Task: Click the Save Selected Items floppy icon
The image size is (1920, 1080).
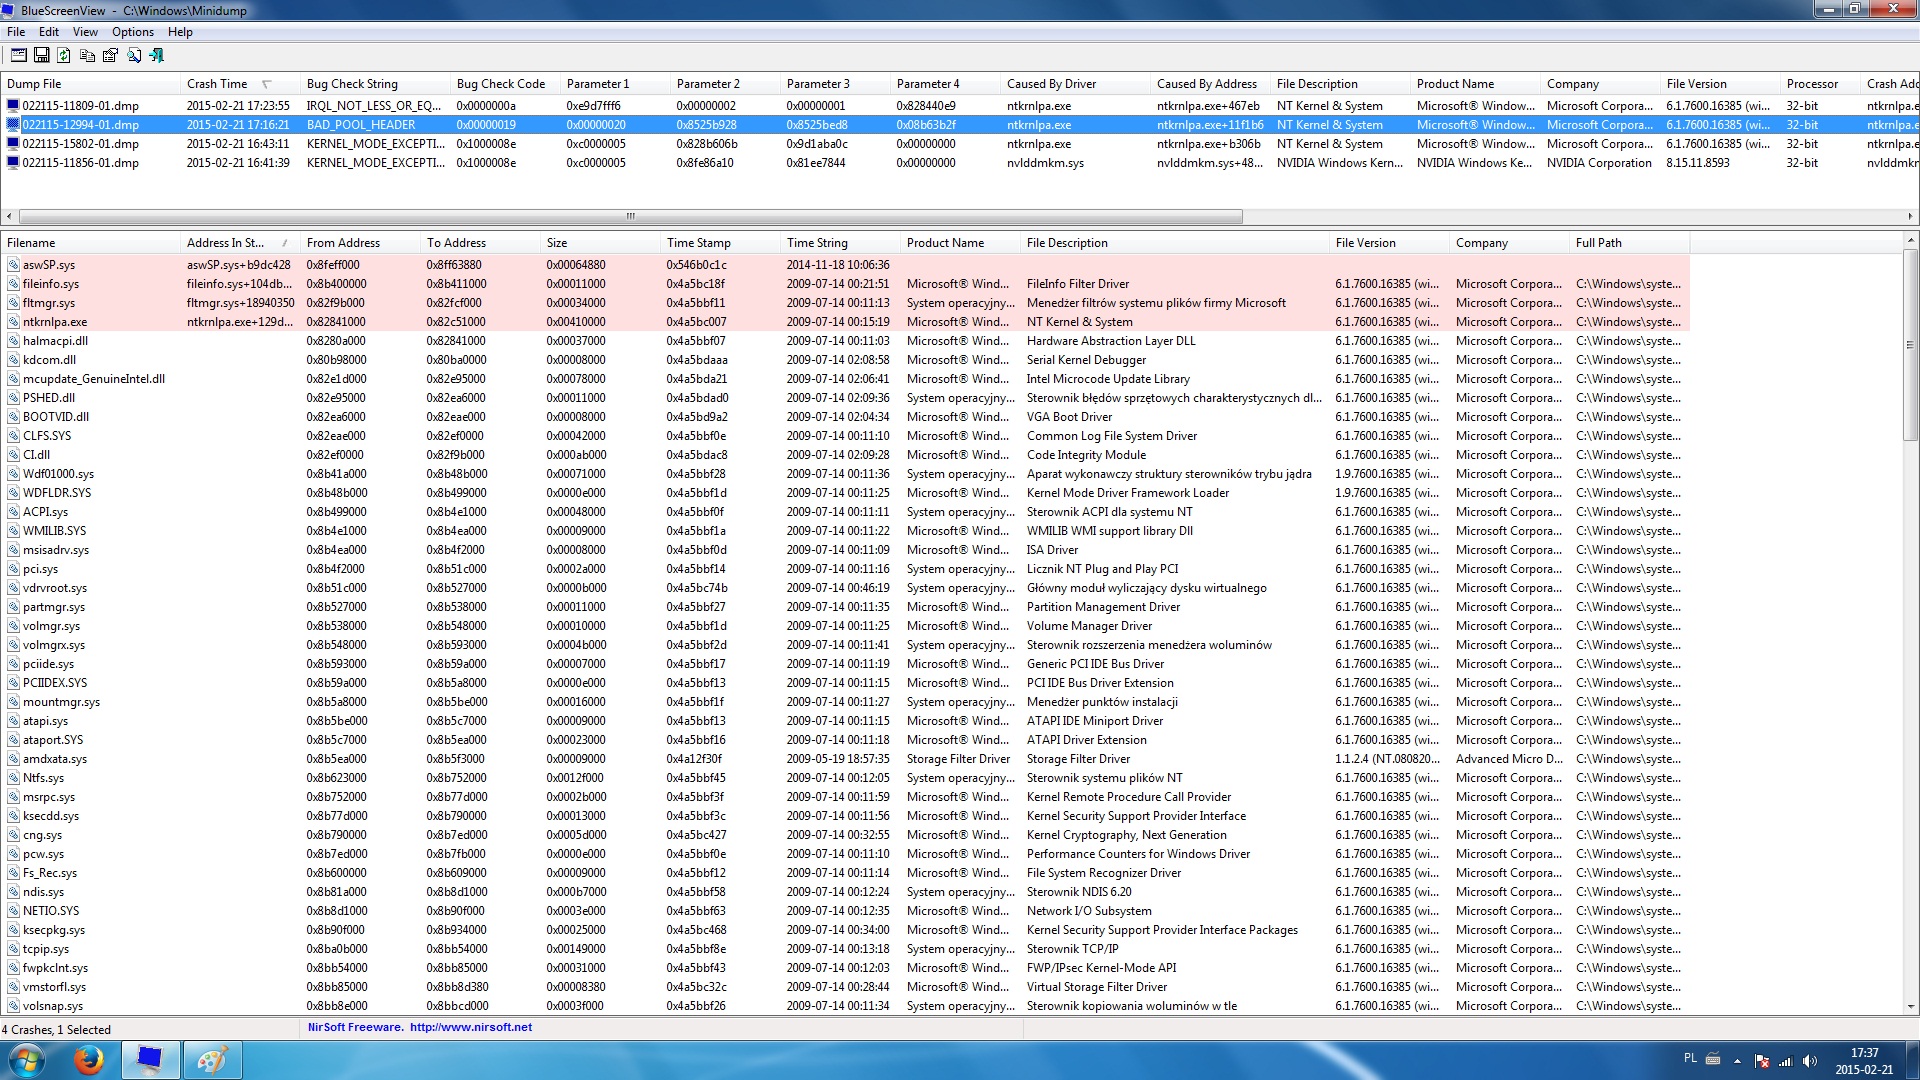Action: (x=42, y=56)
